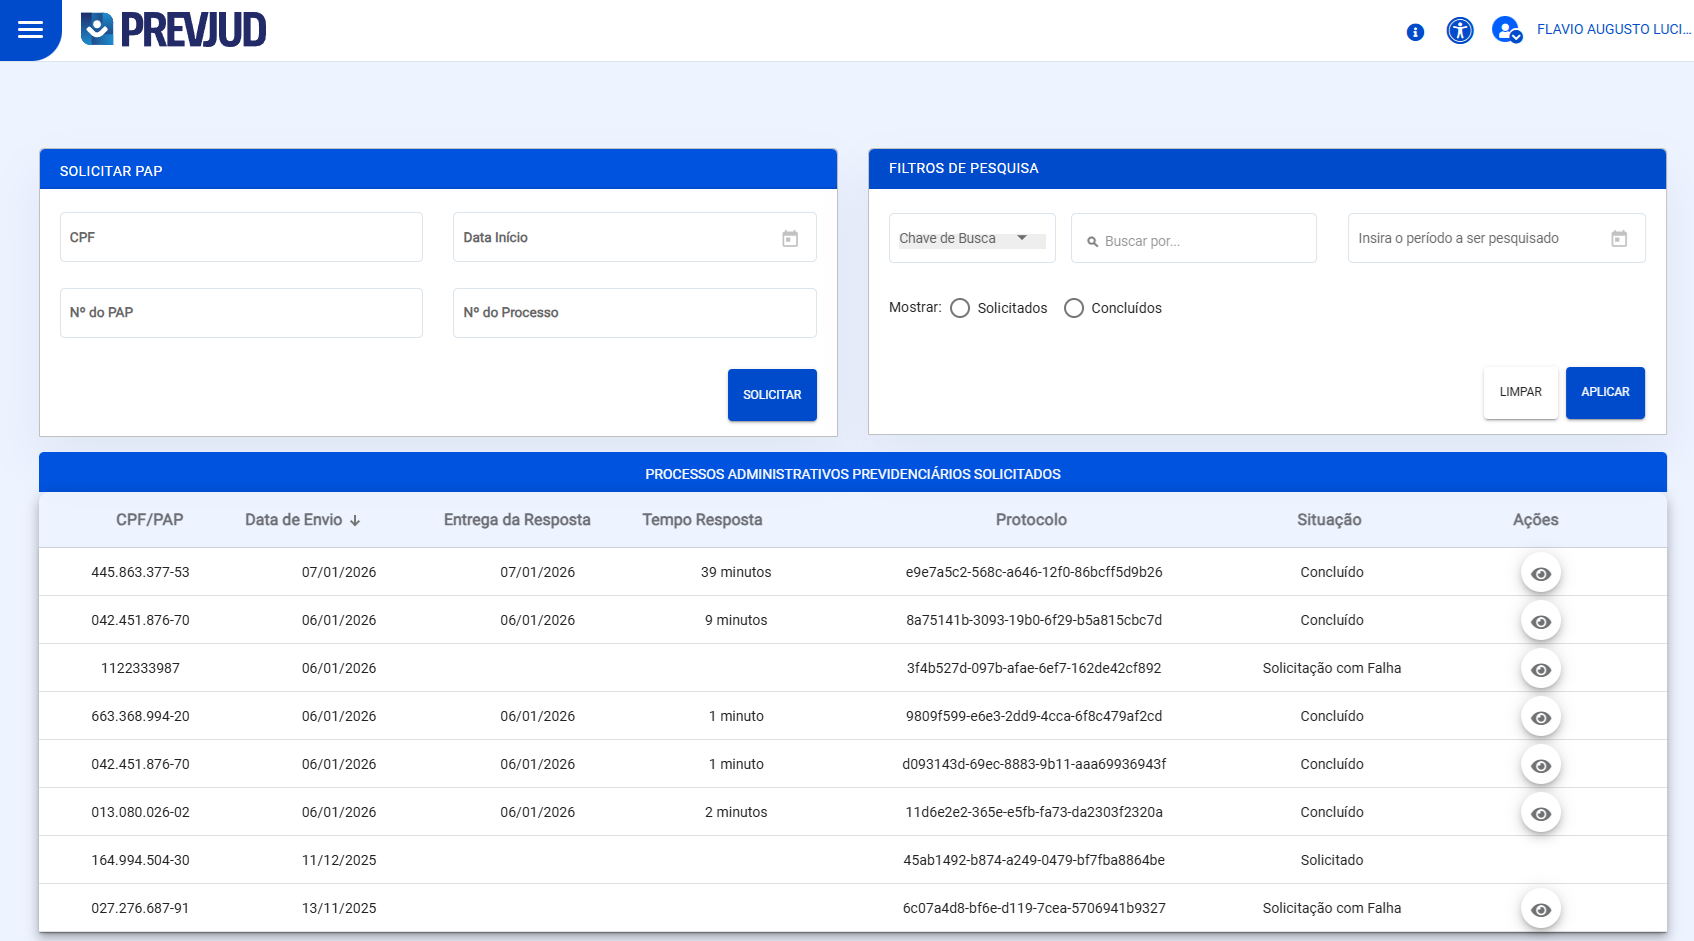This screenshot has height=941, width=1694.
Task: Apply filters with the APLICAR button
Action: click(x=1604, y=393)
